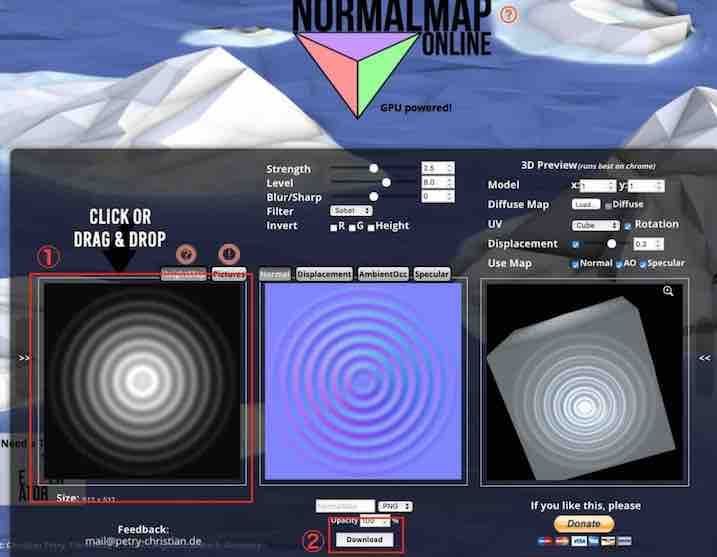
Task: Select the tab left of Pictures
Action: pyautogui.click(x=184, y=274)
